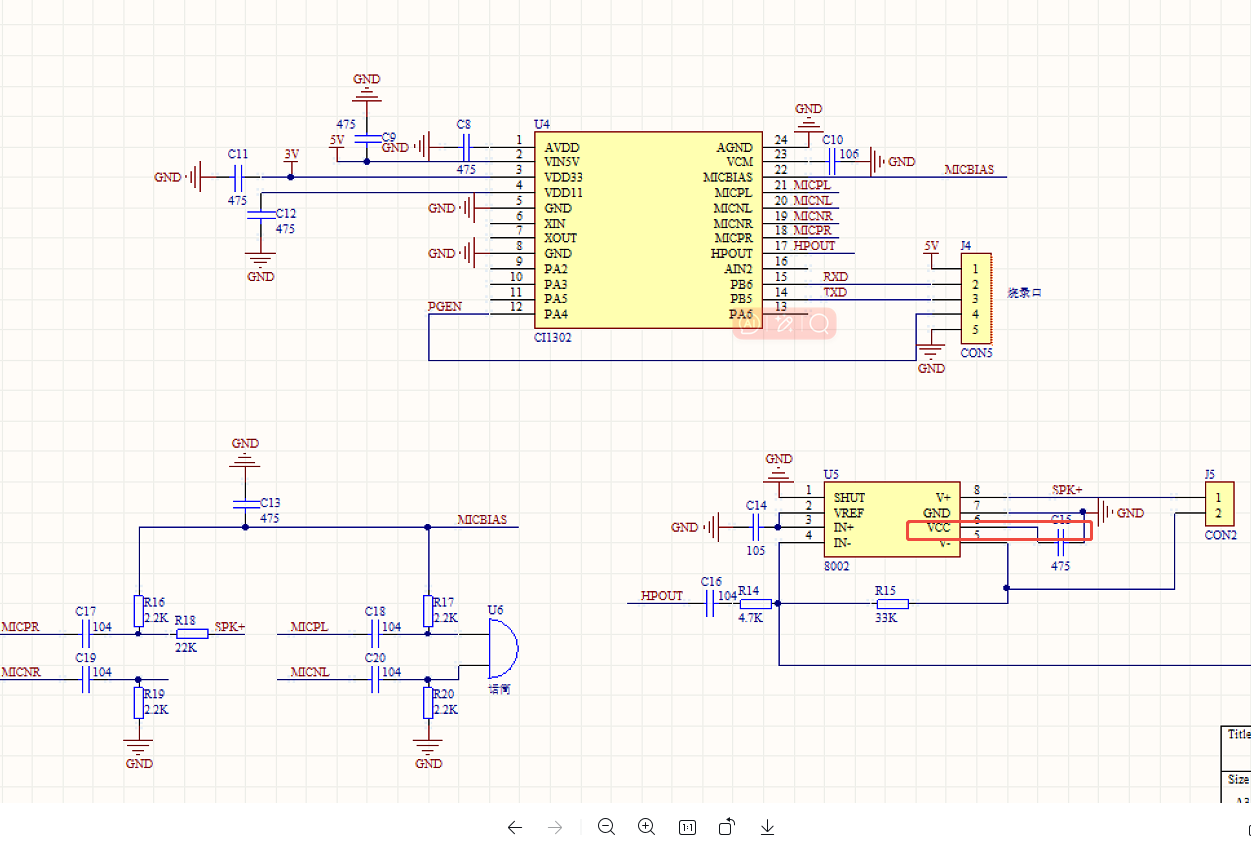Select the magic pen edit icon
1251x841 pixels.
(785, 323)
